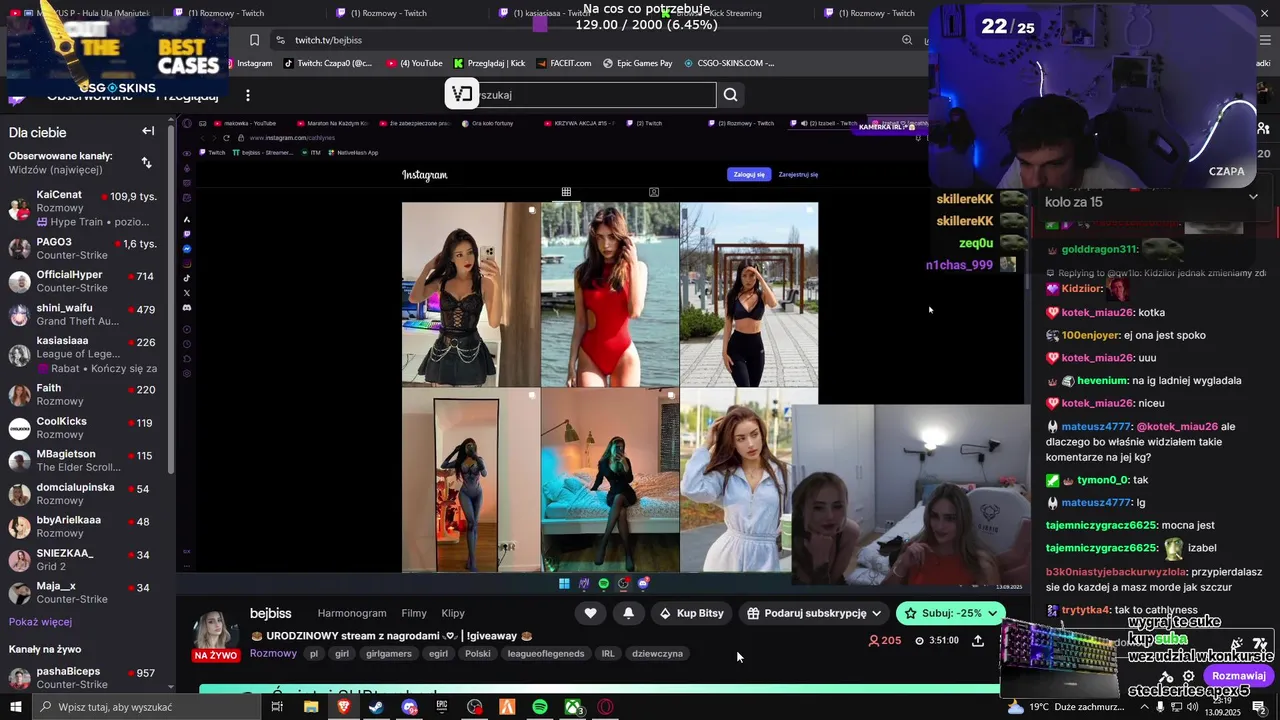Change followed channels sort order icon

(x=147, y=163)
